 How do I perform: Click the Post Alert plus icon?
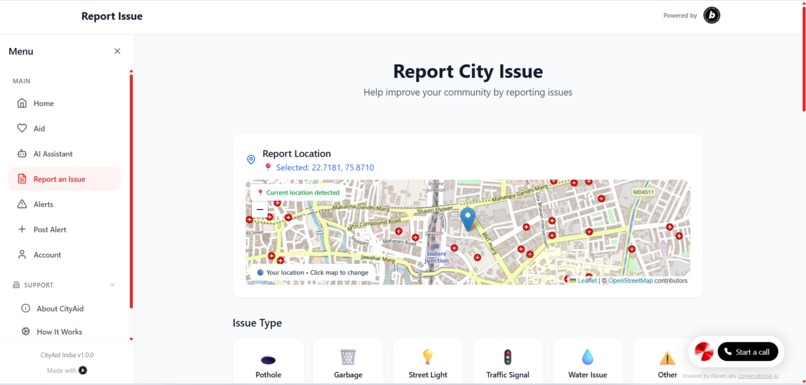(x=22, y=229)
